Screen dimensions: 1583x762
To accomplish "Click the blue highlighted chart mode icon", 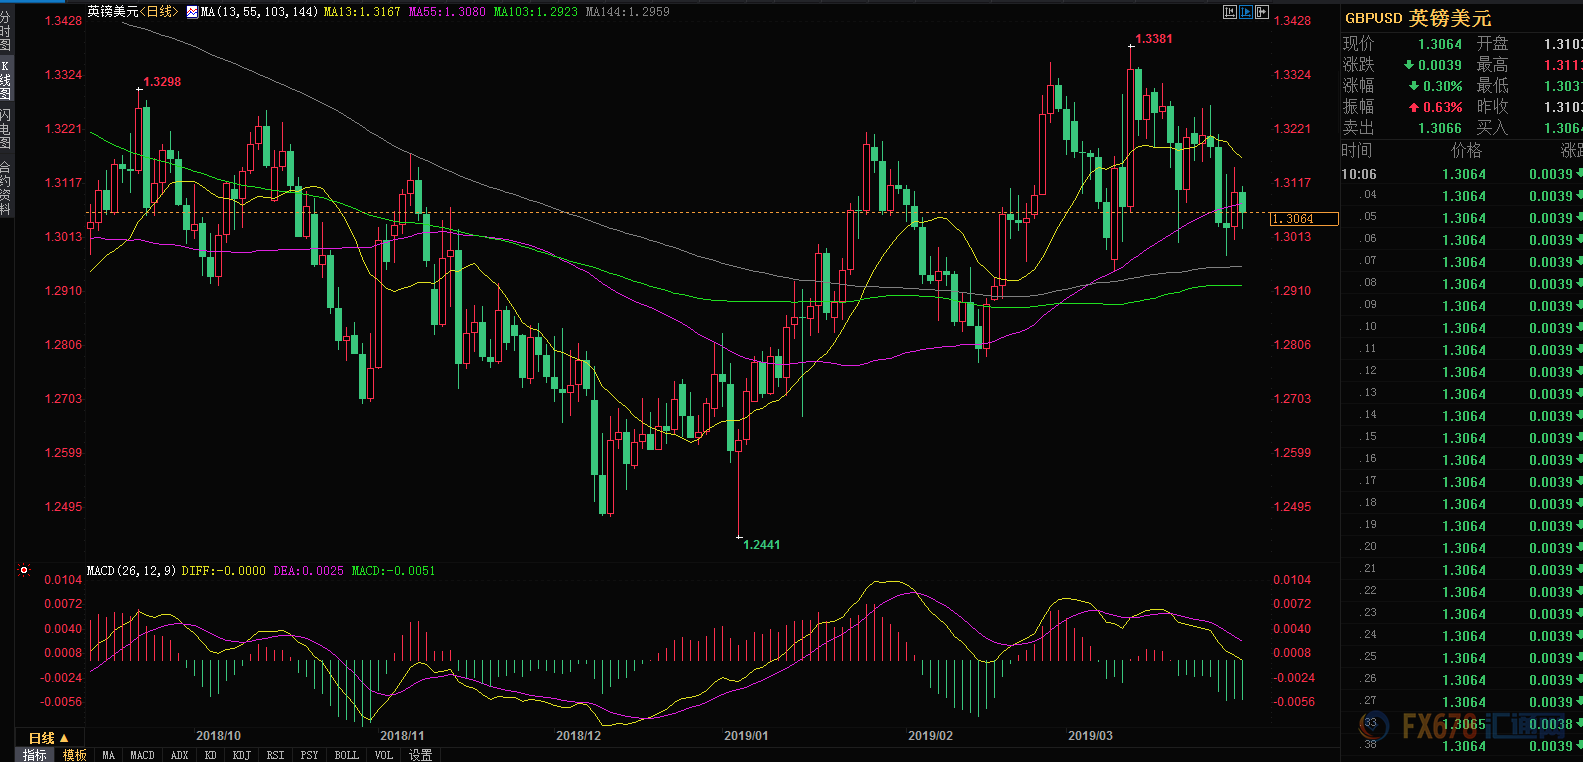I will [x=1246, y=12].
